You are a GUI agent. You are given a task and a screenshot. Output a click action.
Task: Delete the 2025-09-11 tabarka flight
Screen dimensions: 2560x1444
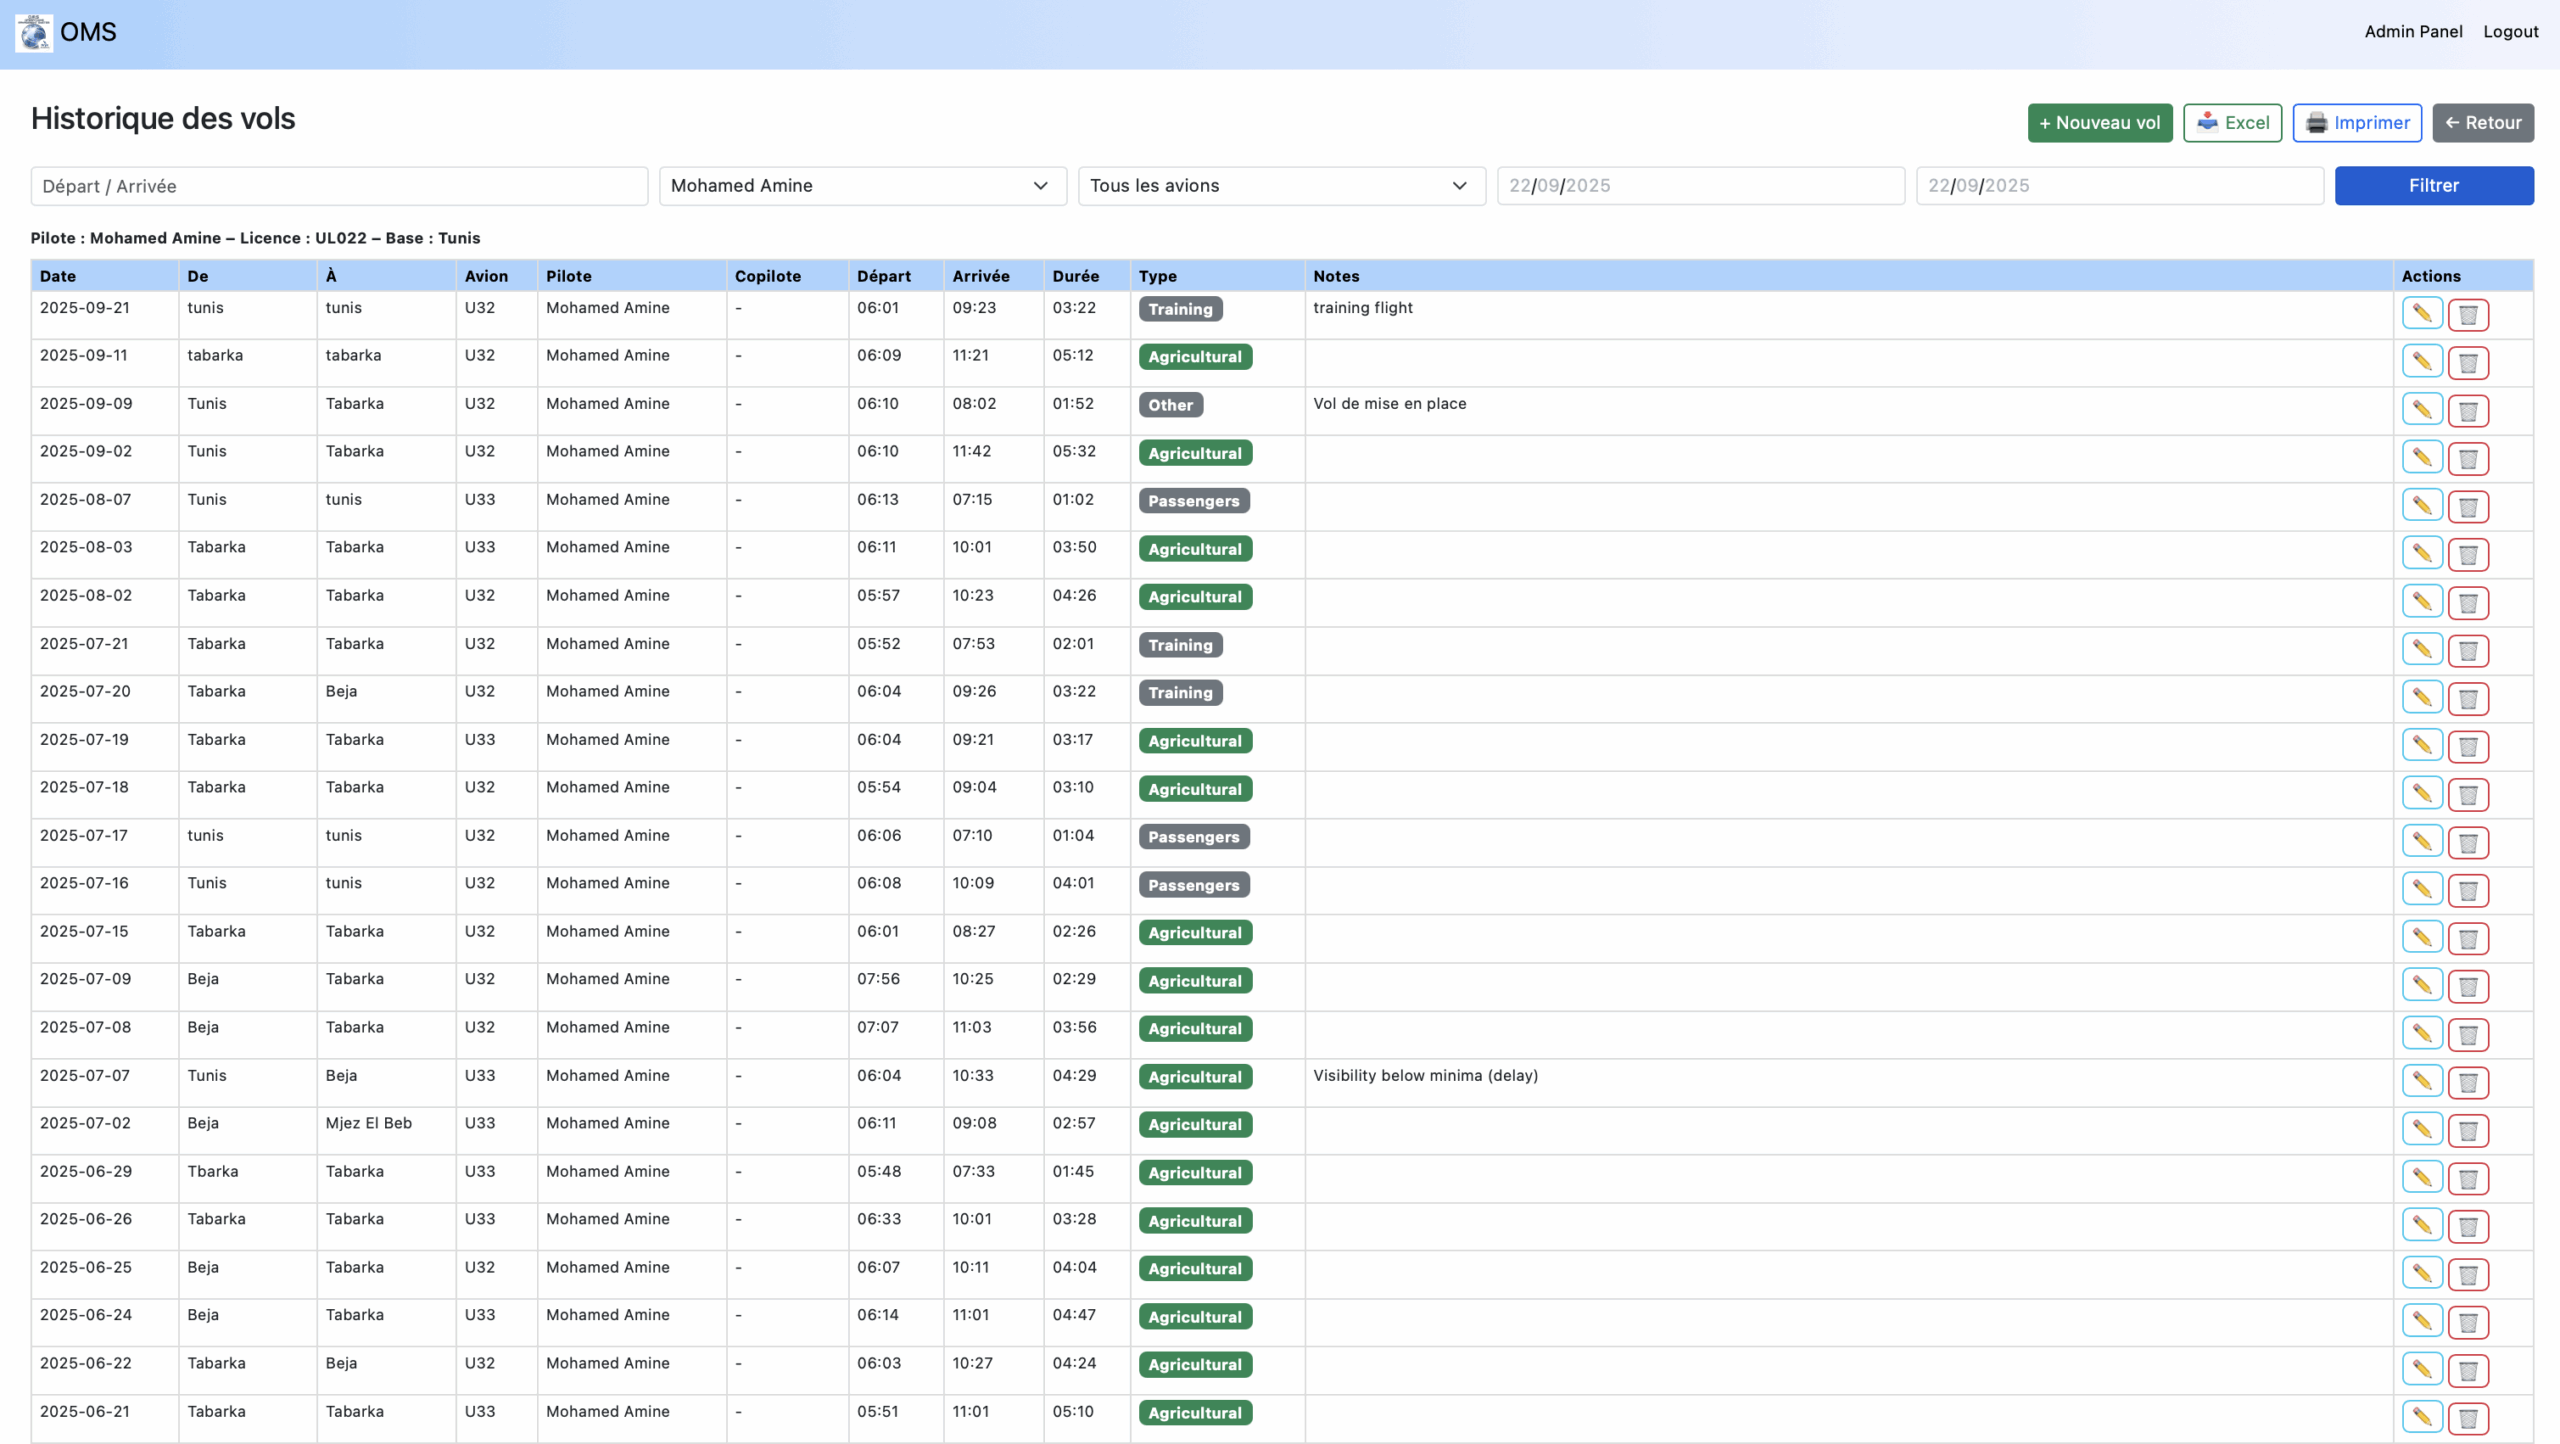2467,362
